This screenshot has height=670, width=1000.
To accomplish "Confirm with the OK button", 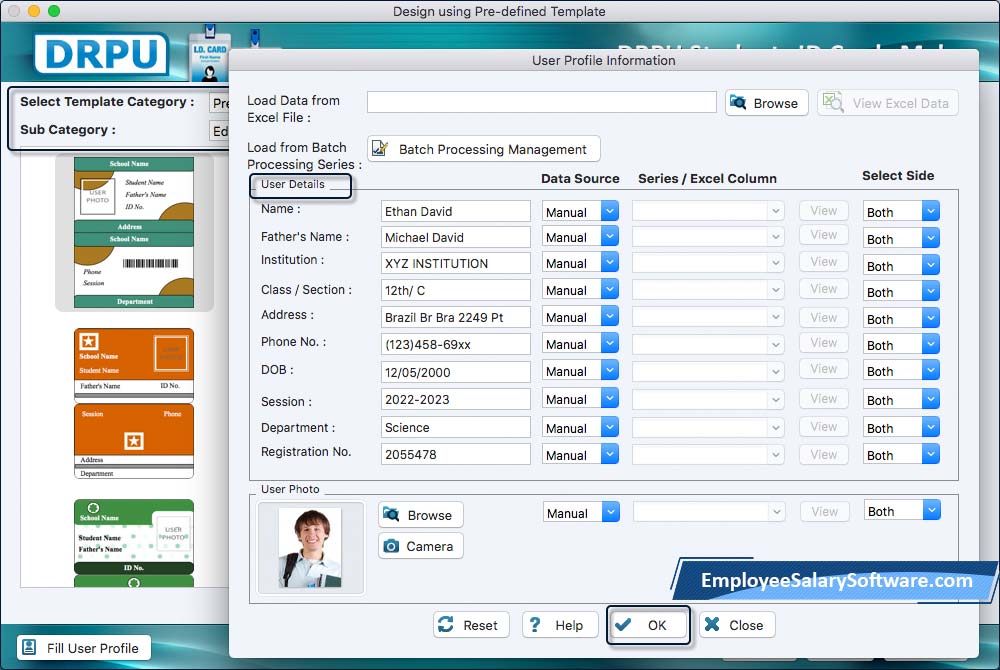I will (x=648, y=625).
